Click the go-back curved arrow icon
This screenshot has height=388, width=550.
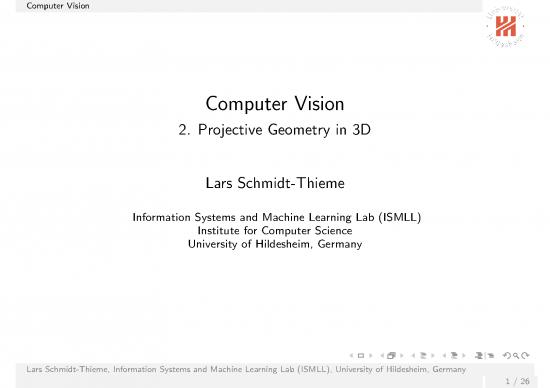tap(507, 355)
